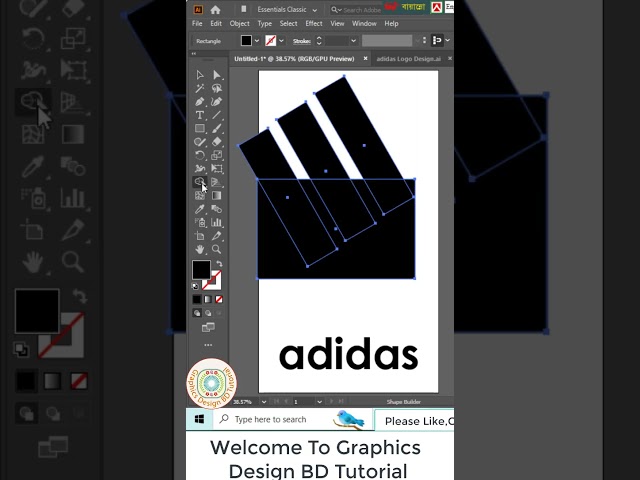Expand the Essentials Classic workspace dropdown

coord(314,10)
